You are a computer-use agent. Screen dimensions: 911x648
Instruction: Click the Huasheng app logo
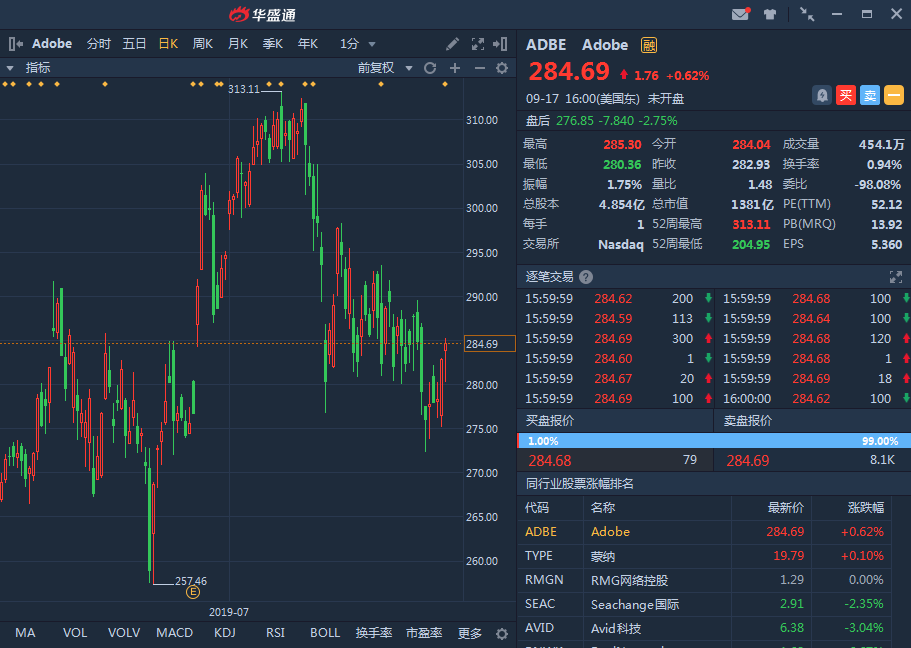click(x=263, y=15)
